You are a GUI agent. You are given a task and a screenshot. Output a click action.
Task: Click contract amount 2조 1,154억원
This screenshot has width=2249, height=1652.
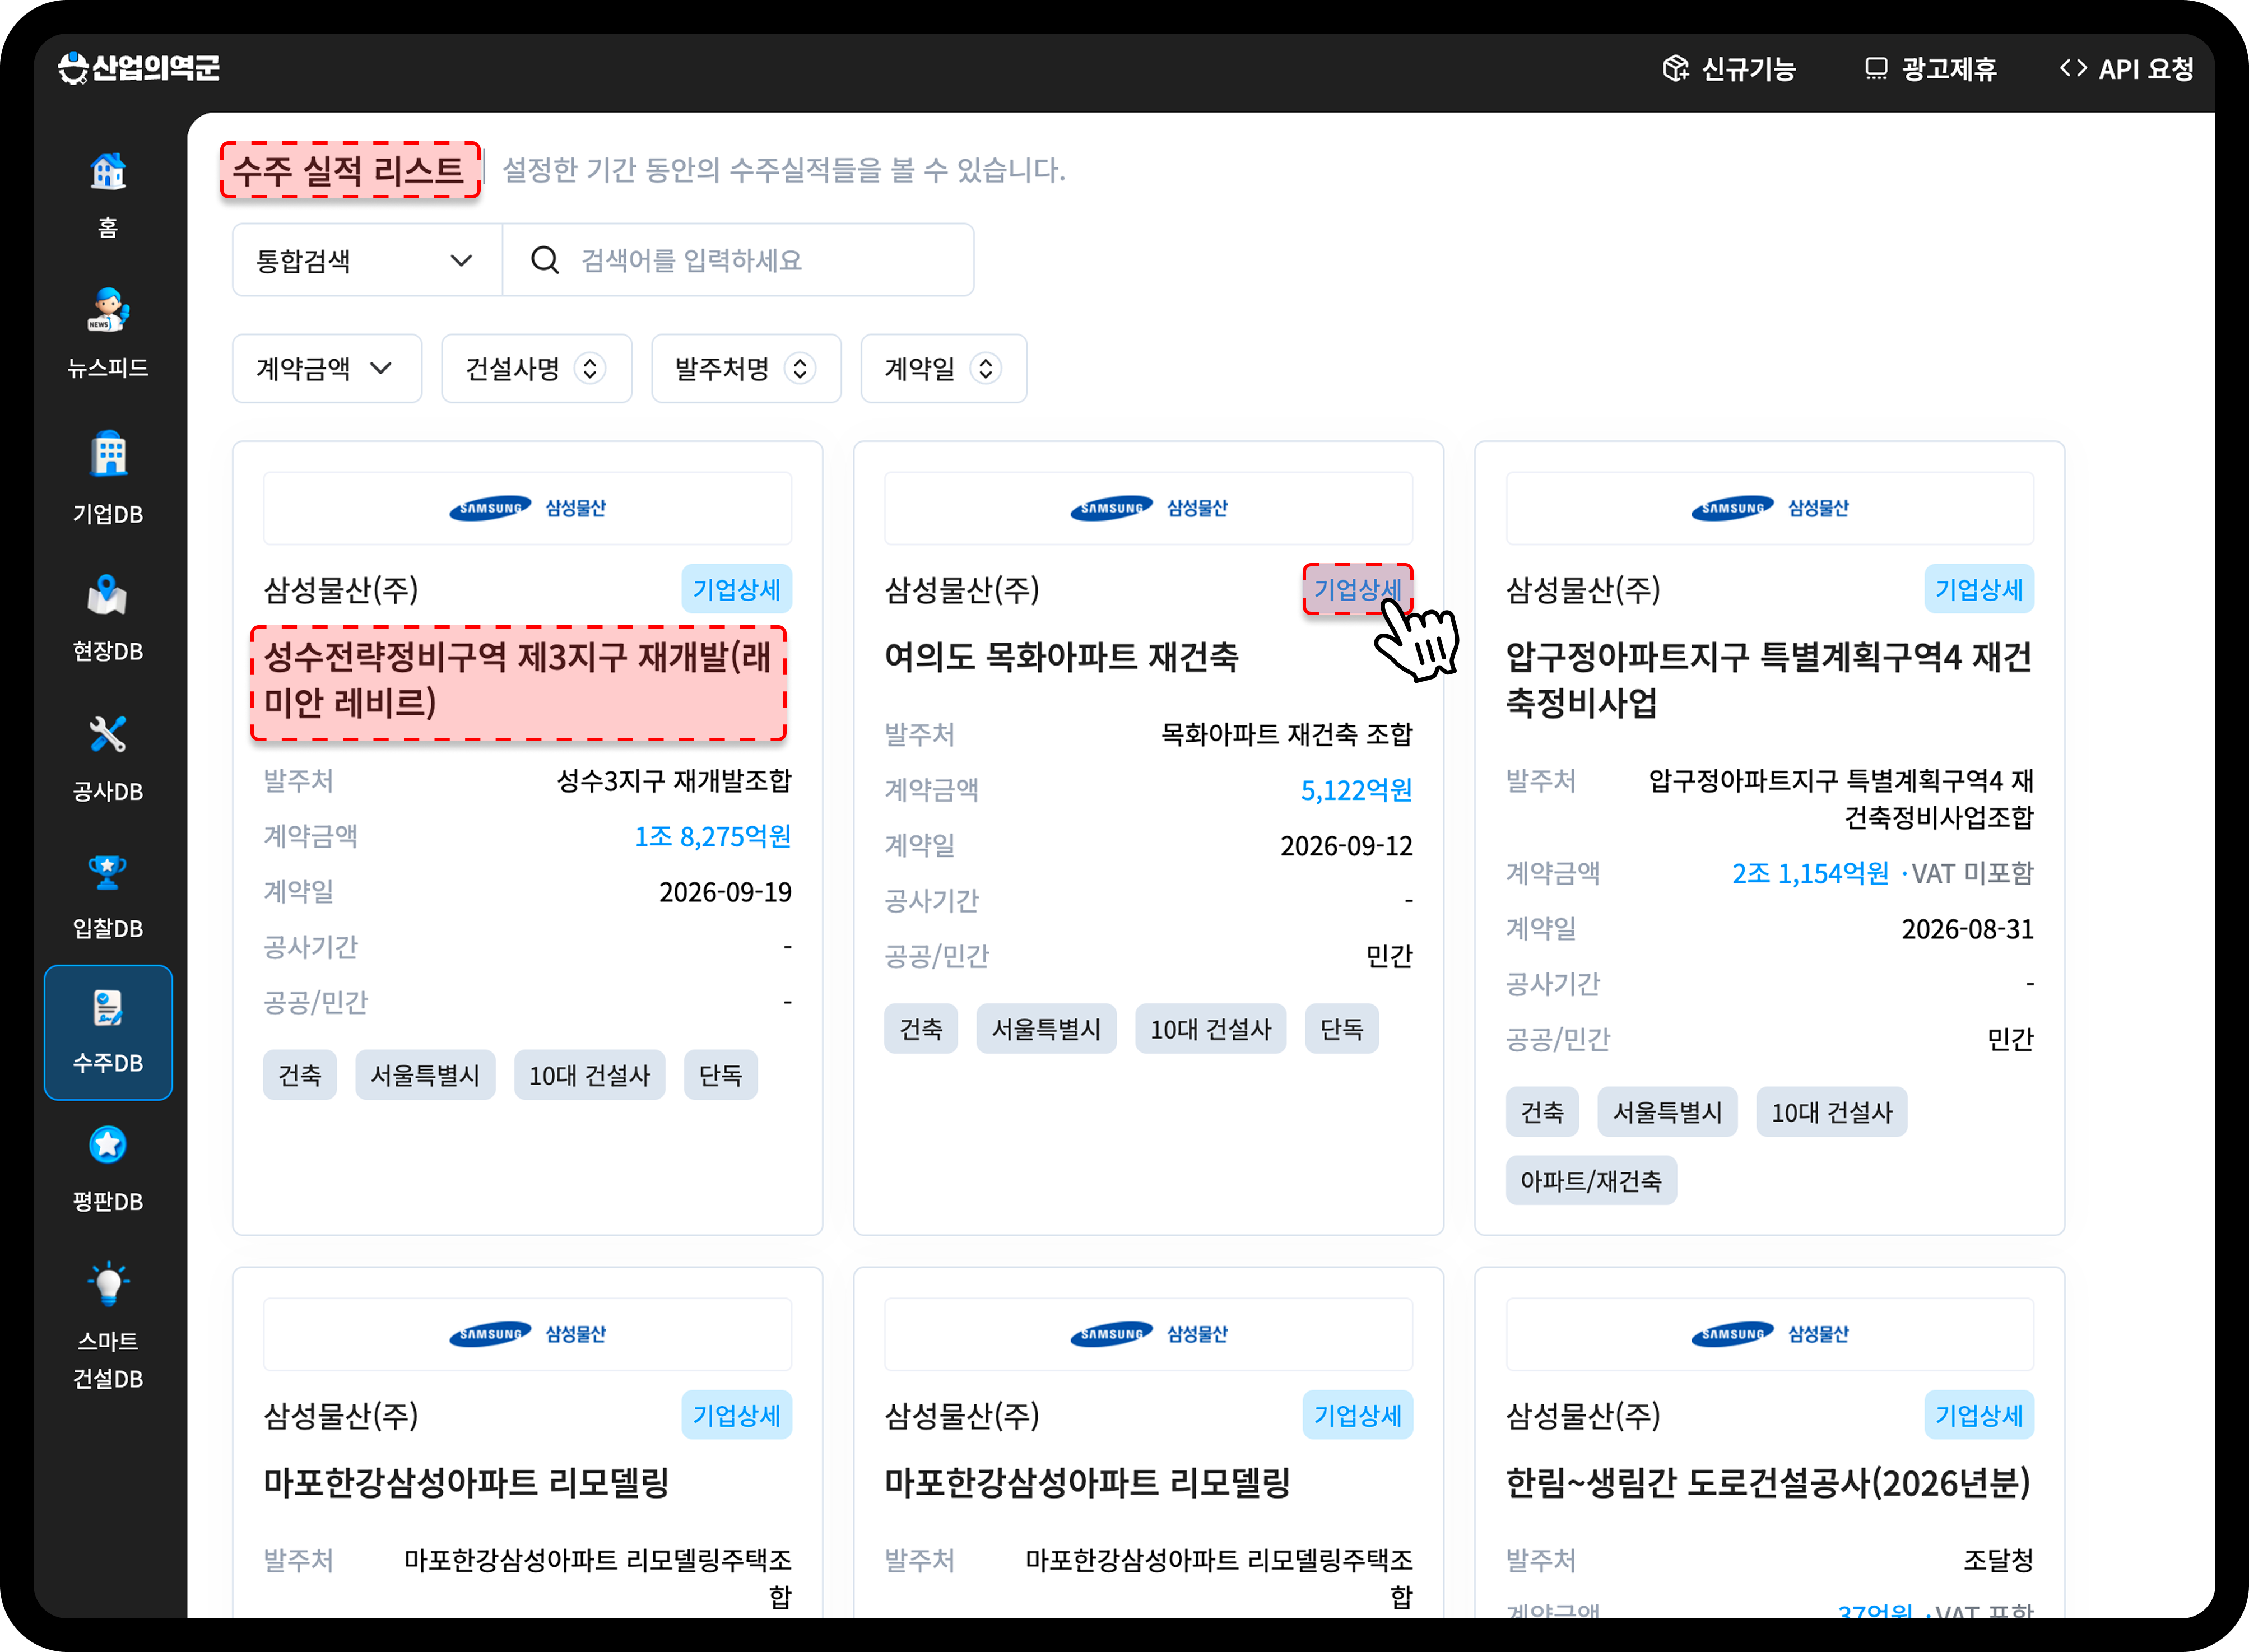pyautogui.click(x=1810, y=873)
